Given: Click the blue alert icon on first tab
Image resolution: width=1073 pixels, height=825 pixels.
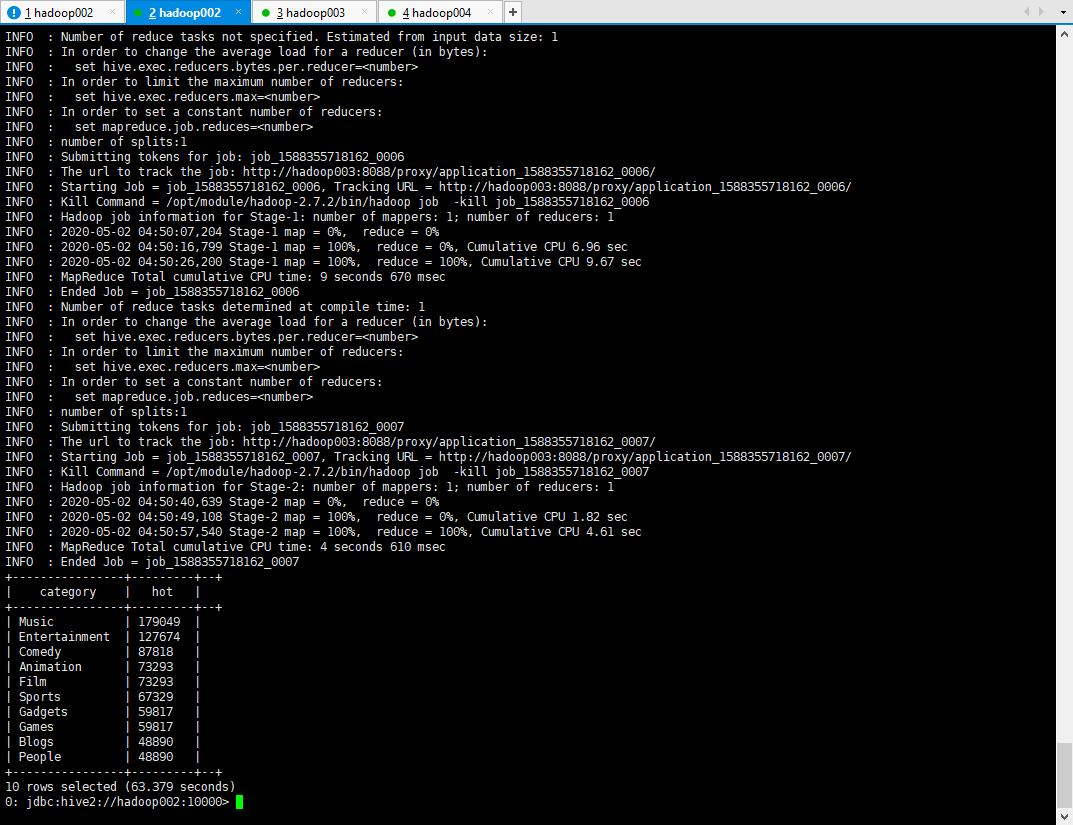Looking at the screenshot, I should click(14, 12).
